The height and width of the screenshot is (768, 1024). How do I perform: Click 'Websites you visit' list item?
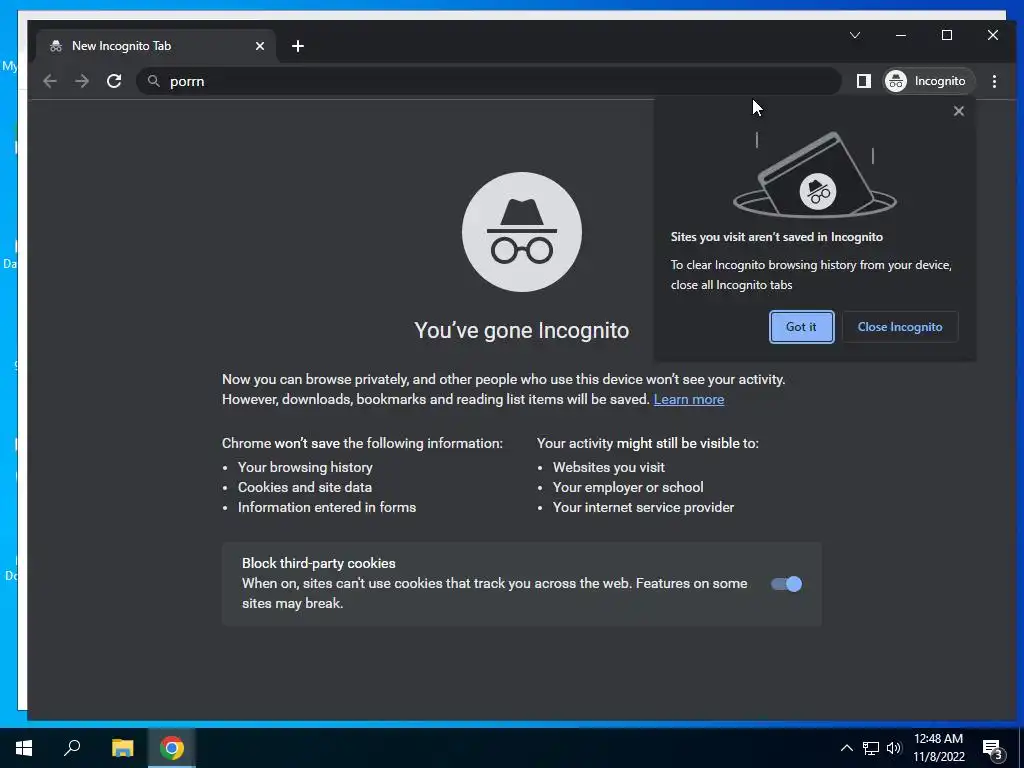click(609, 467)
